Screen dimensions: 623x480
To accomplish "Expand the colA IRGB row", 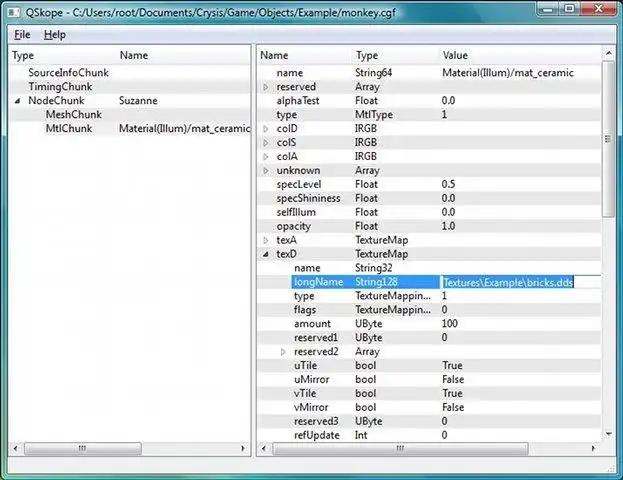I will 266,157.
